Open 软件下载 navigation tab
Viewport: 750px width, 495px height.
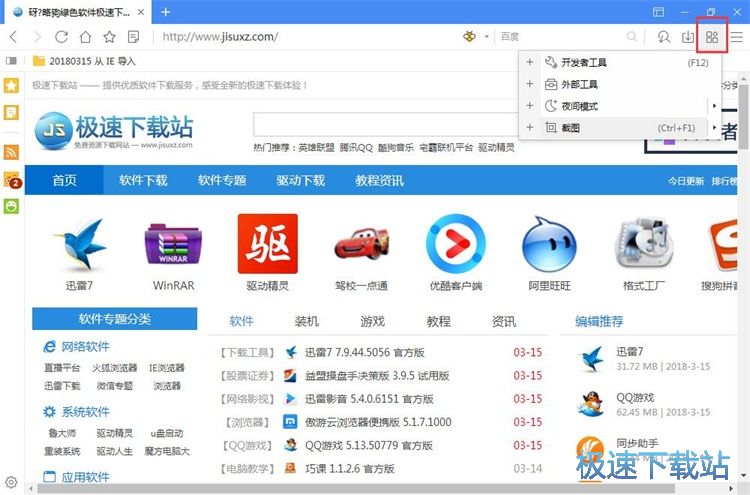pos(143,180)
